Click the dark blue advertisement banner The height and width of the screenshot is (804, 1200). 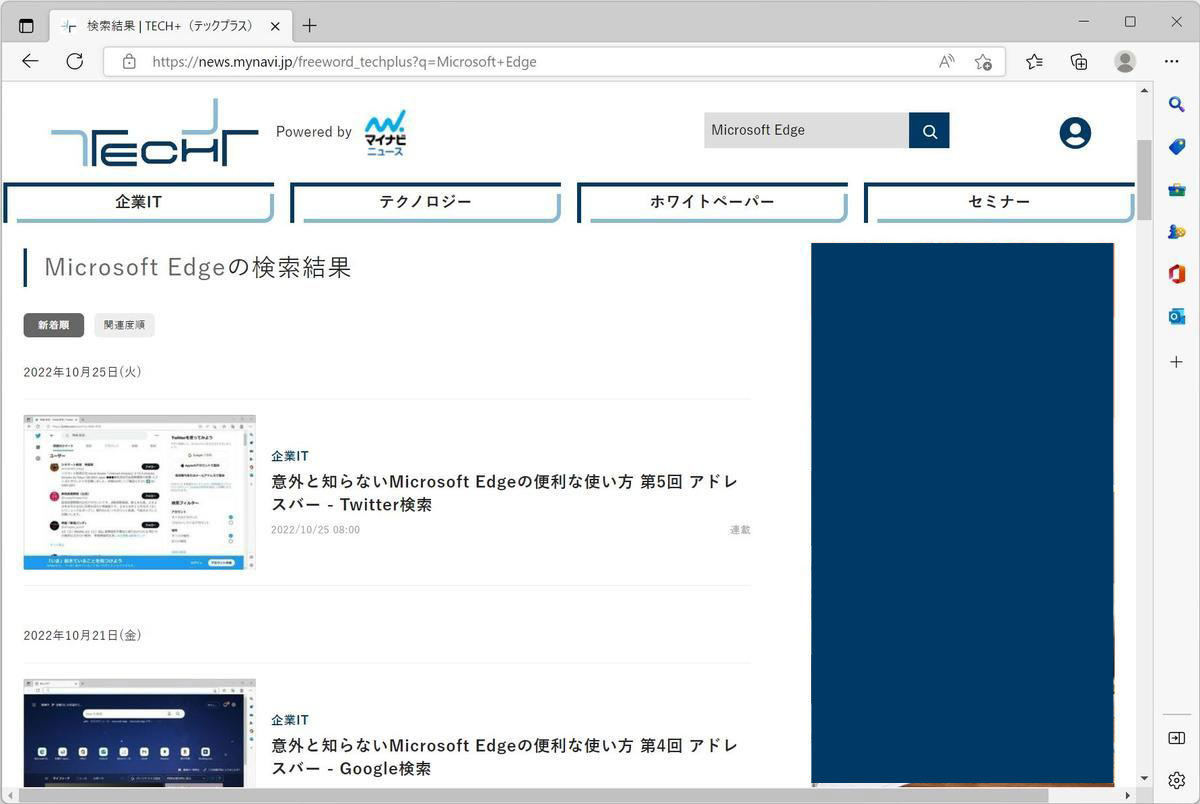[x=962, y=512]
